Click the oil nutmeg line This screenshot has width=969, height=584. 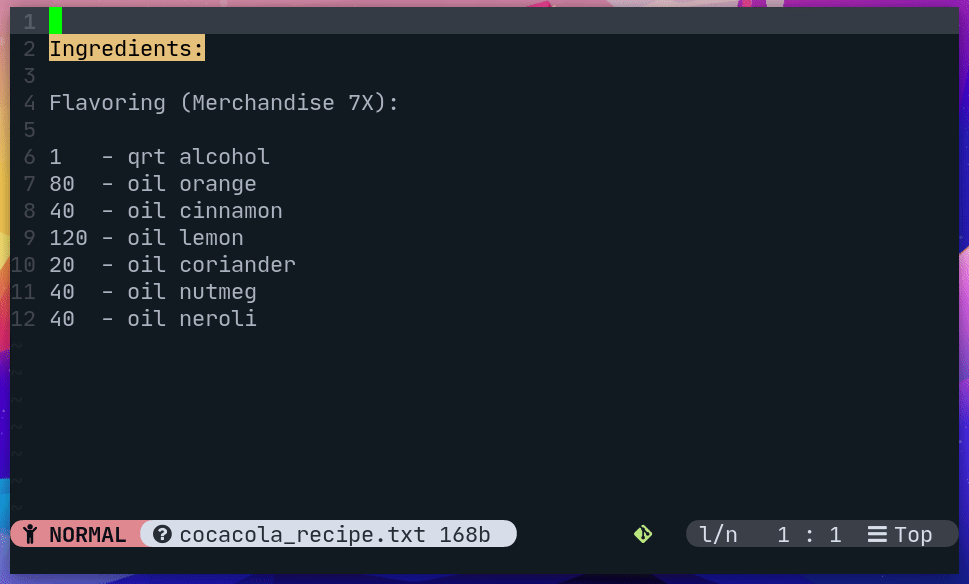point(153,292)
